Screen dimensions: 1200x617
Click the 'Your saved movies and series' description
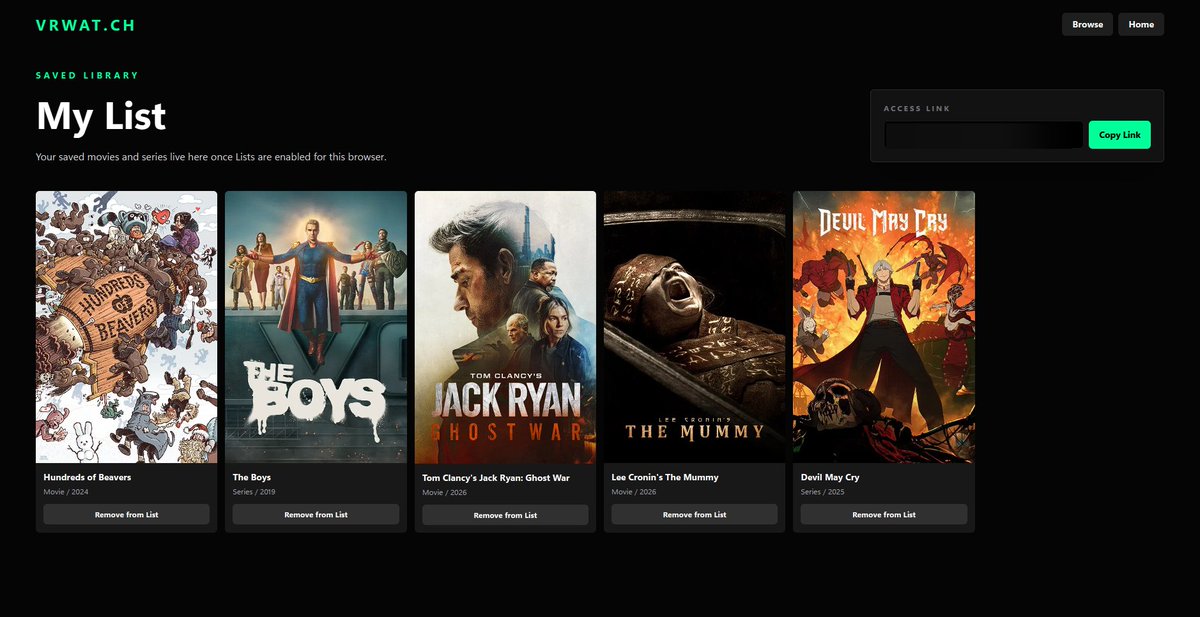211,157
